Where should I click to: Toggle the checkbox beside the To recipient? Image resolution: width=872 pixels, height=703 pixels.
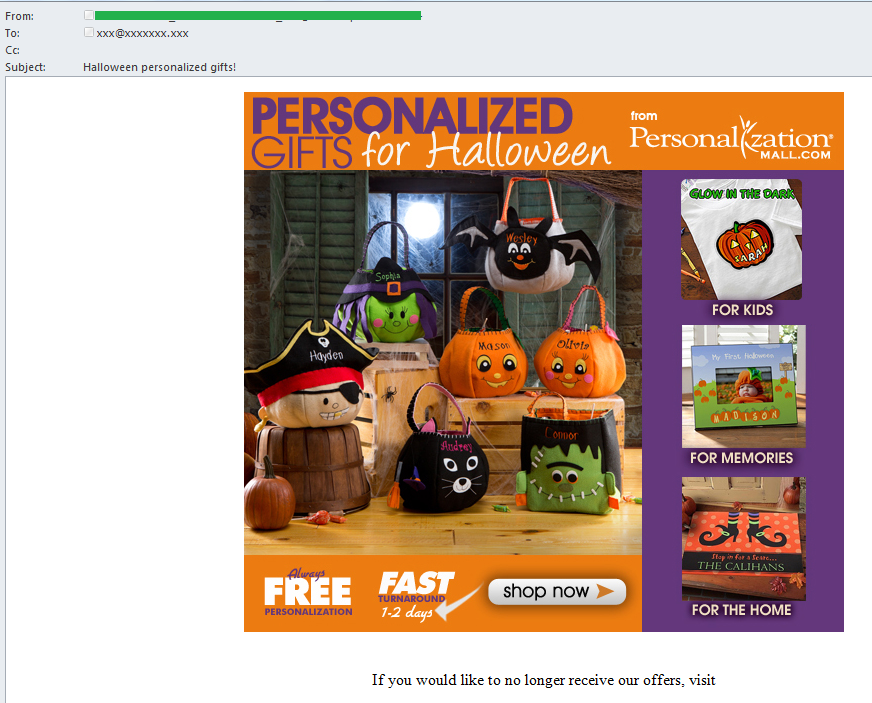click(x=89, y=32)
